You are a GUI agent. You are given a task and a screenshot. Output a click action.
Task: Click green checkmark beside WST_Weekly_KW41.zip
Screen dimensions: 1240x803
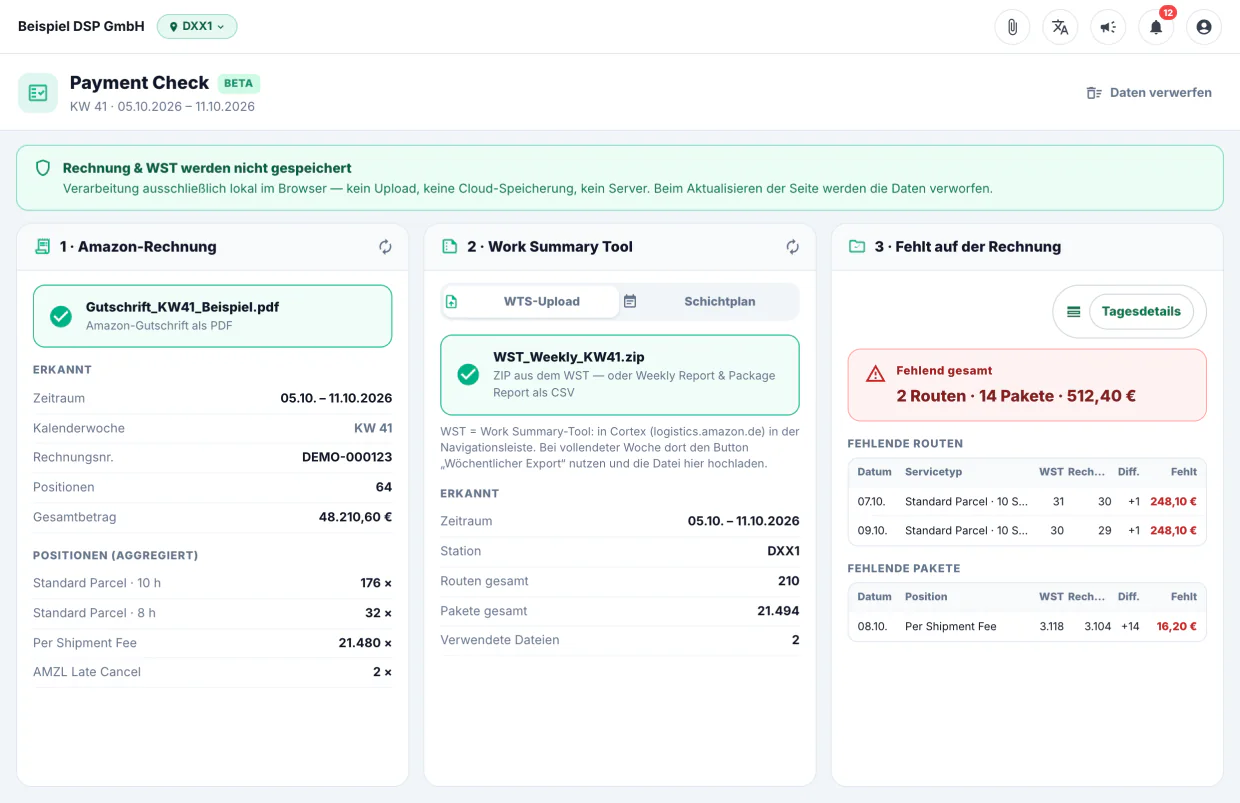click(x=468, y=374)
